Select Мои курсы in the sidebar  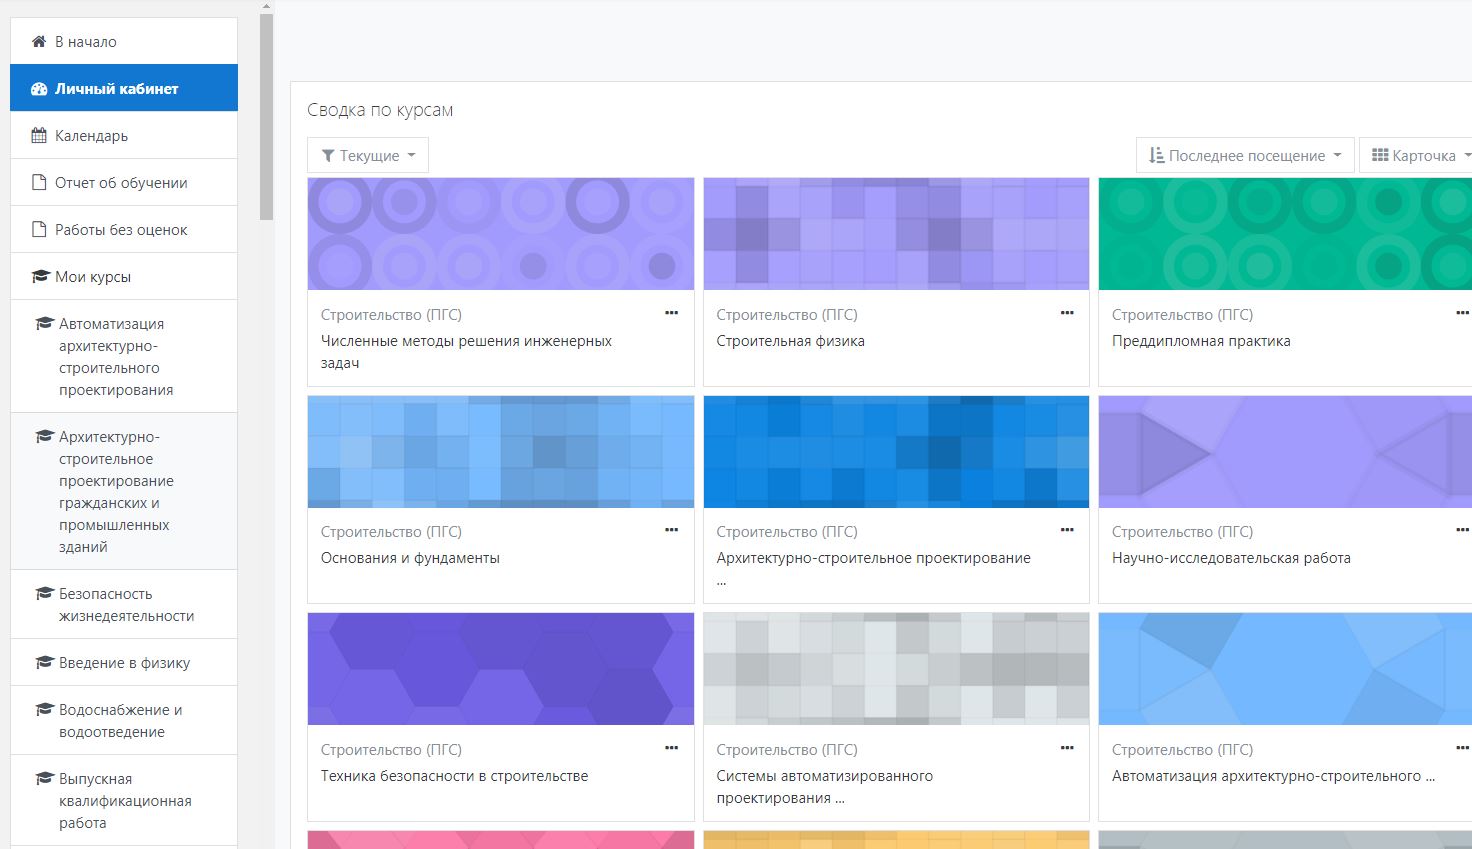[x=124, y=277]
